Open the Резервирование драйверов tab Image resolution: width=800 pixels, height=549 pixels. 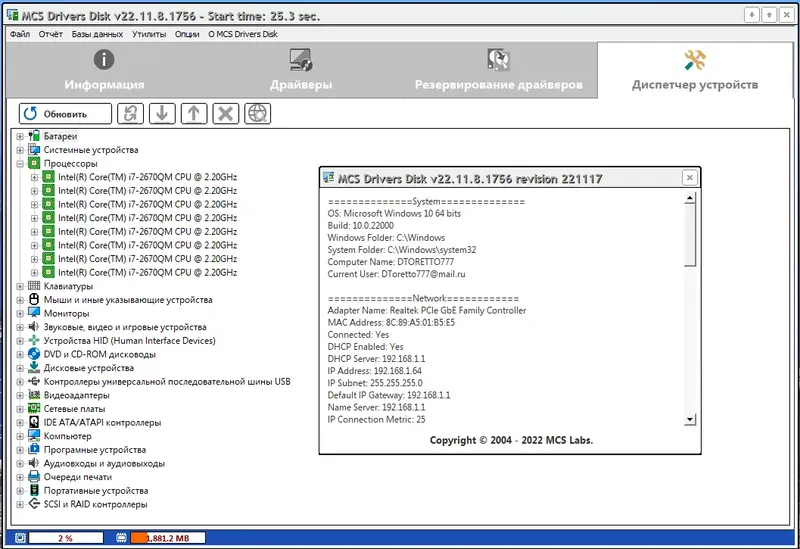[498, 70]
